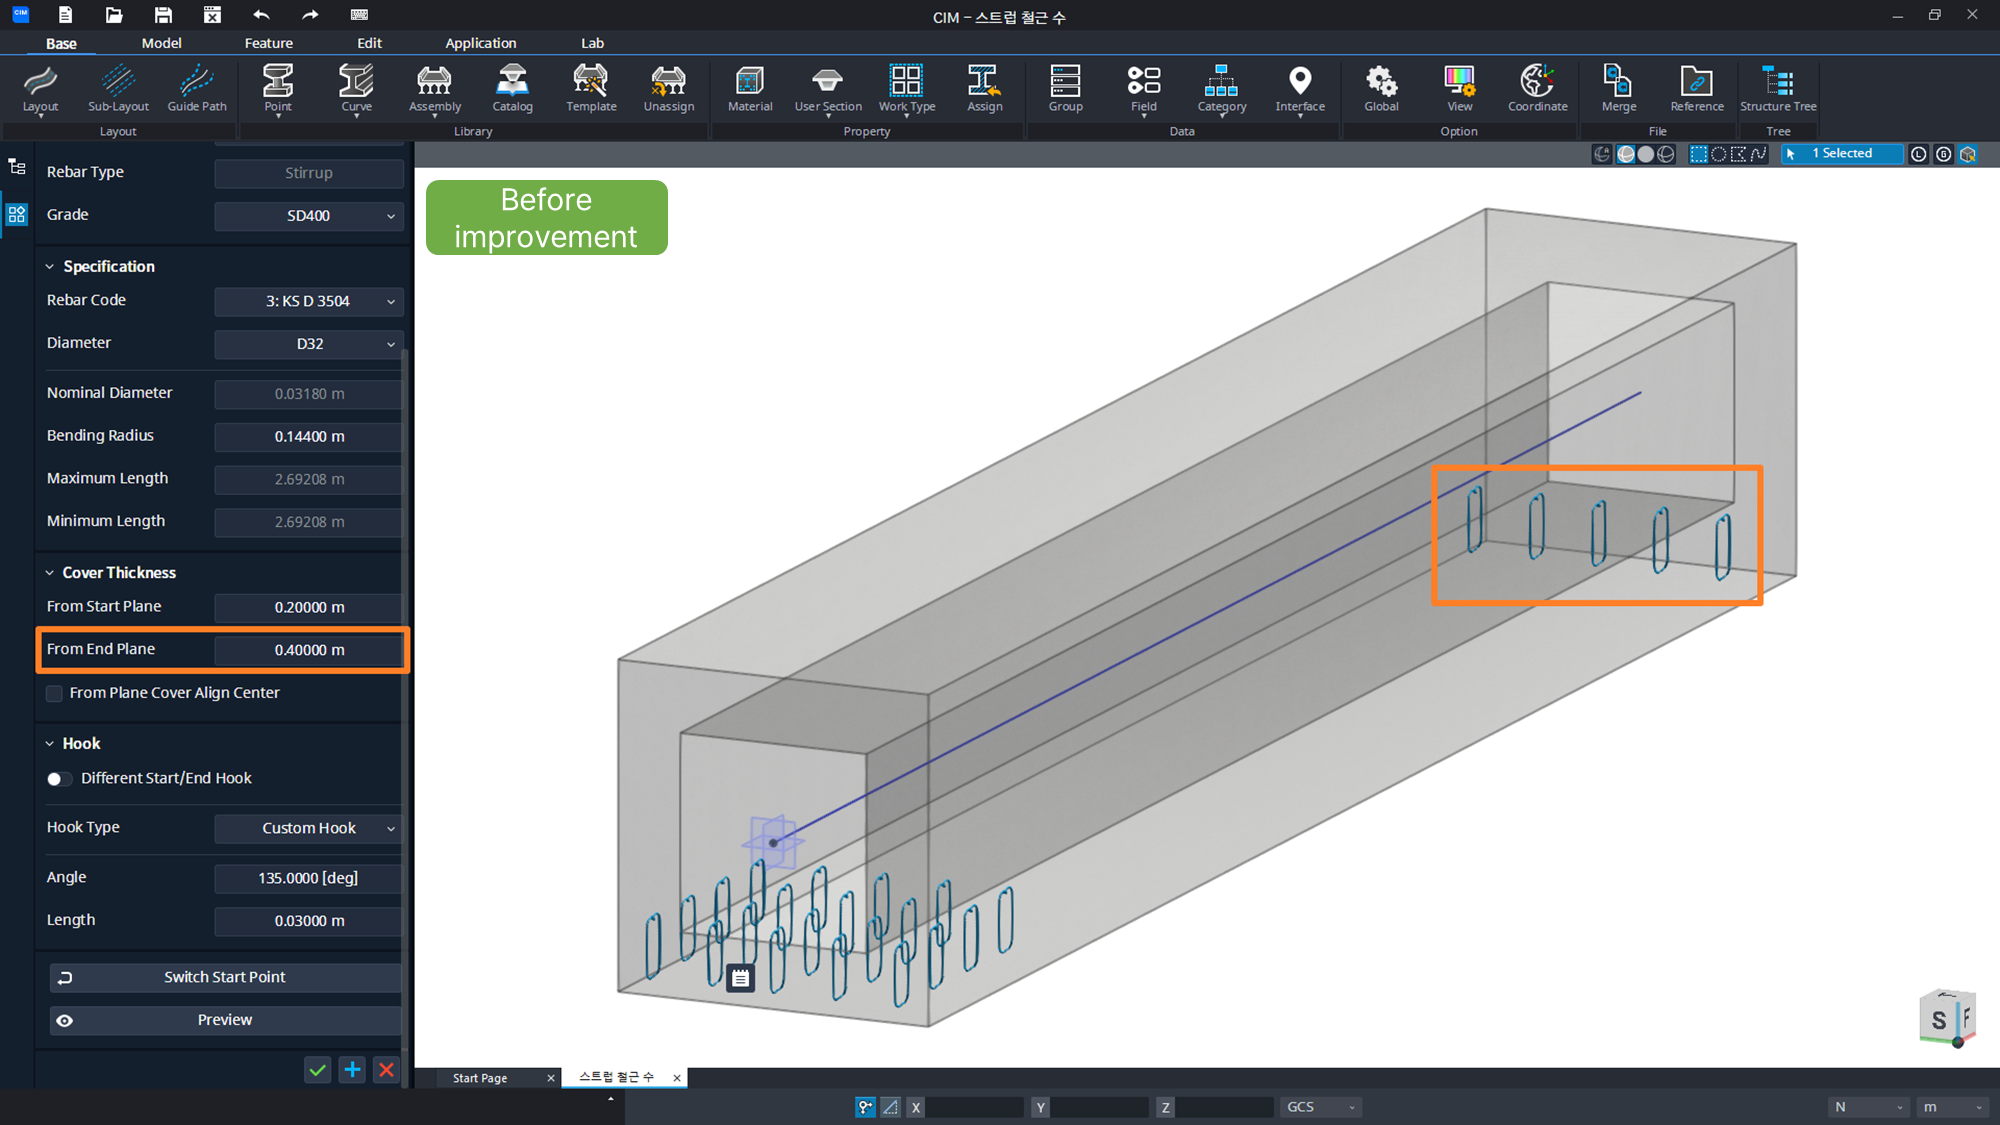Click the From End Plane input field
This screenshot has height=1125, width=2000.
coord(309,650)
